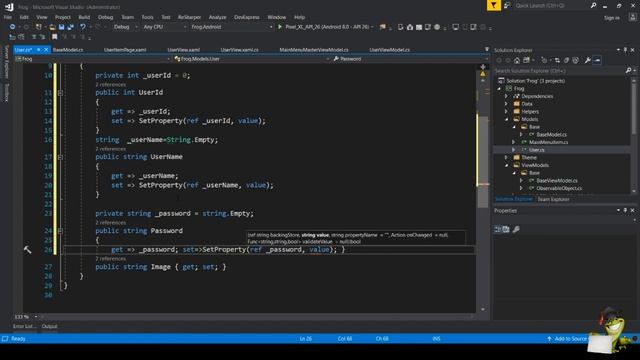Click 2 references CodeLens above Image property
The width and height of the screenshot is (640, 360).
pos(111,259)
